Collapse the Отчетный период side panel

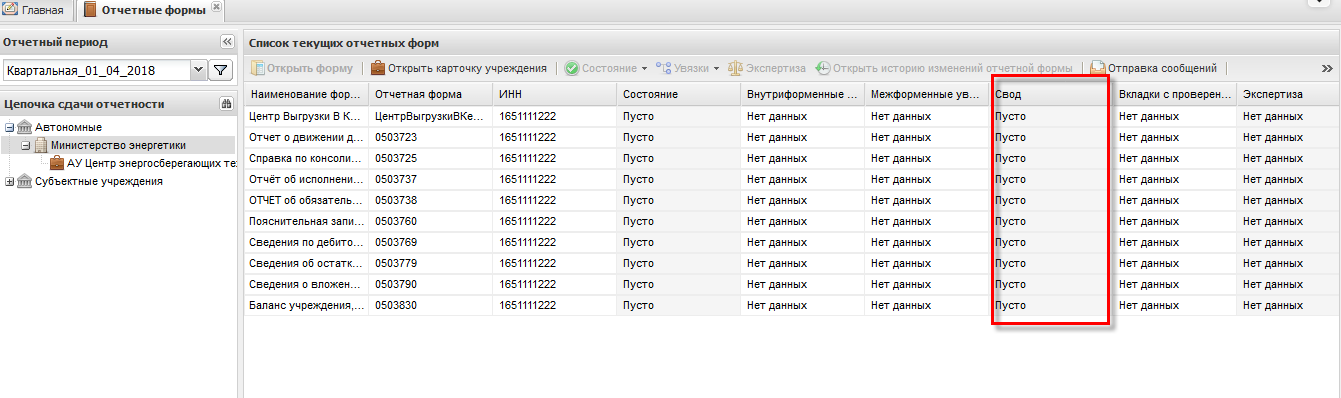tap(226, 42)
